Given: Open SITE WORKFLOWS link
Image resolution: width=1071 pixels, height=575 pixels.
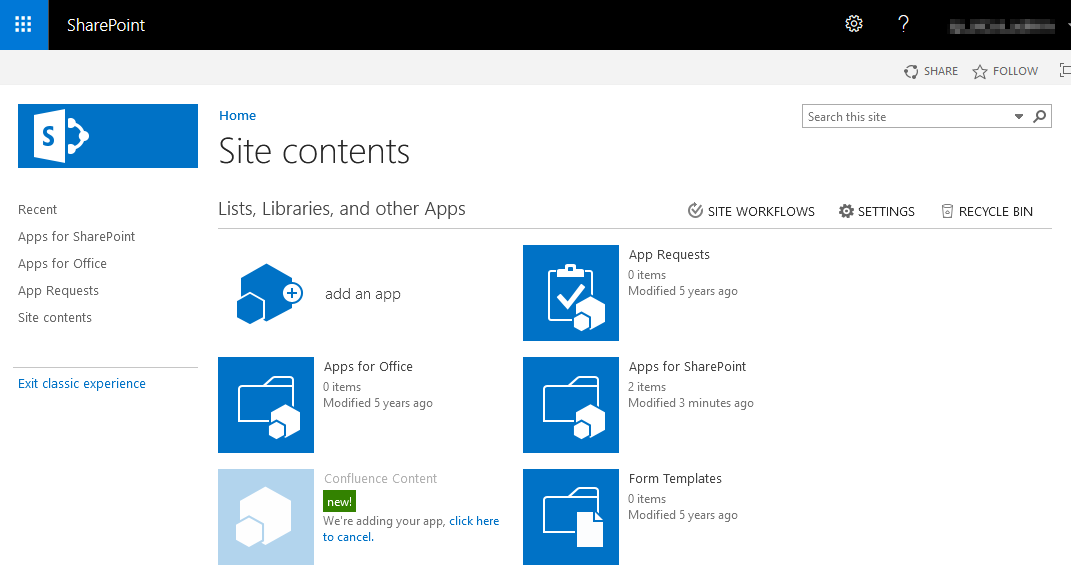Looking at the screenshot, I should tap(761, 212).
